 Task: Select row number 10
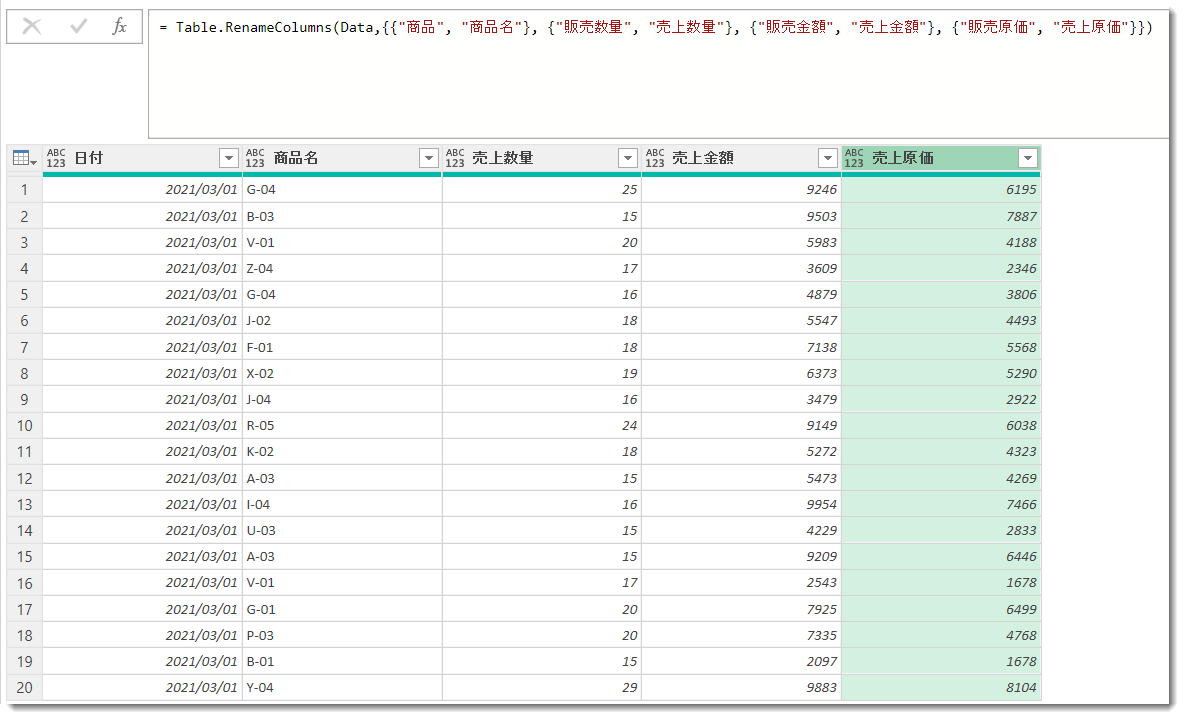point(24,425)
